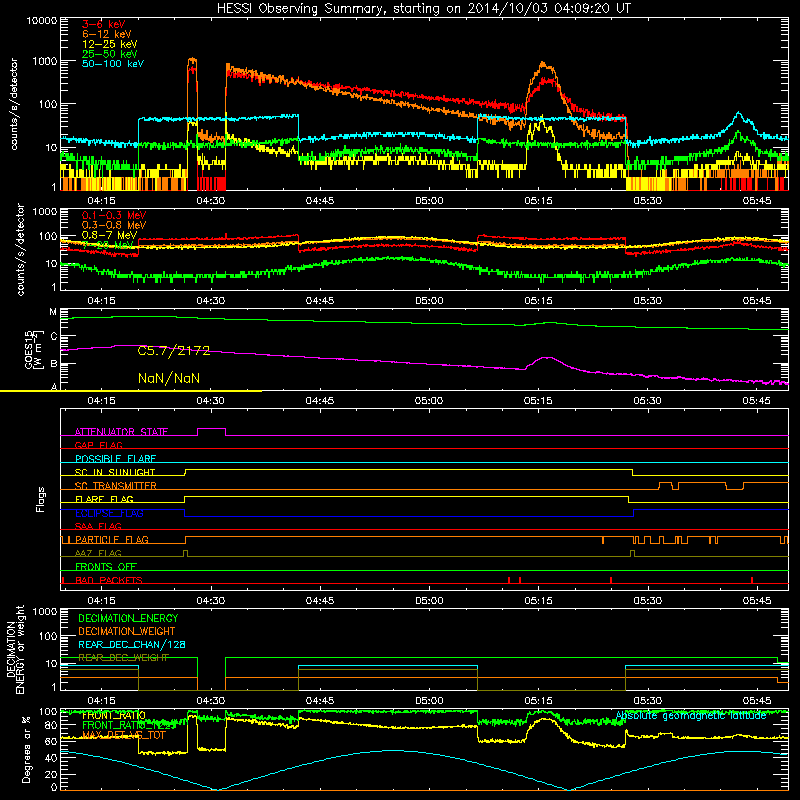Click the FRONT_RATIO legend label
Viewport: 800px width, 800px height.
coord(114,715)
